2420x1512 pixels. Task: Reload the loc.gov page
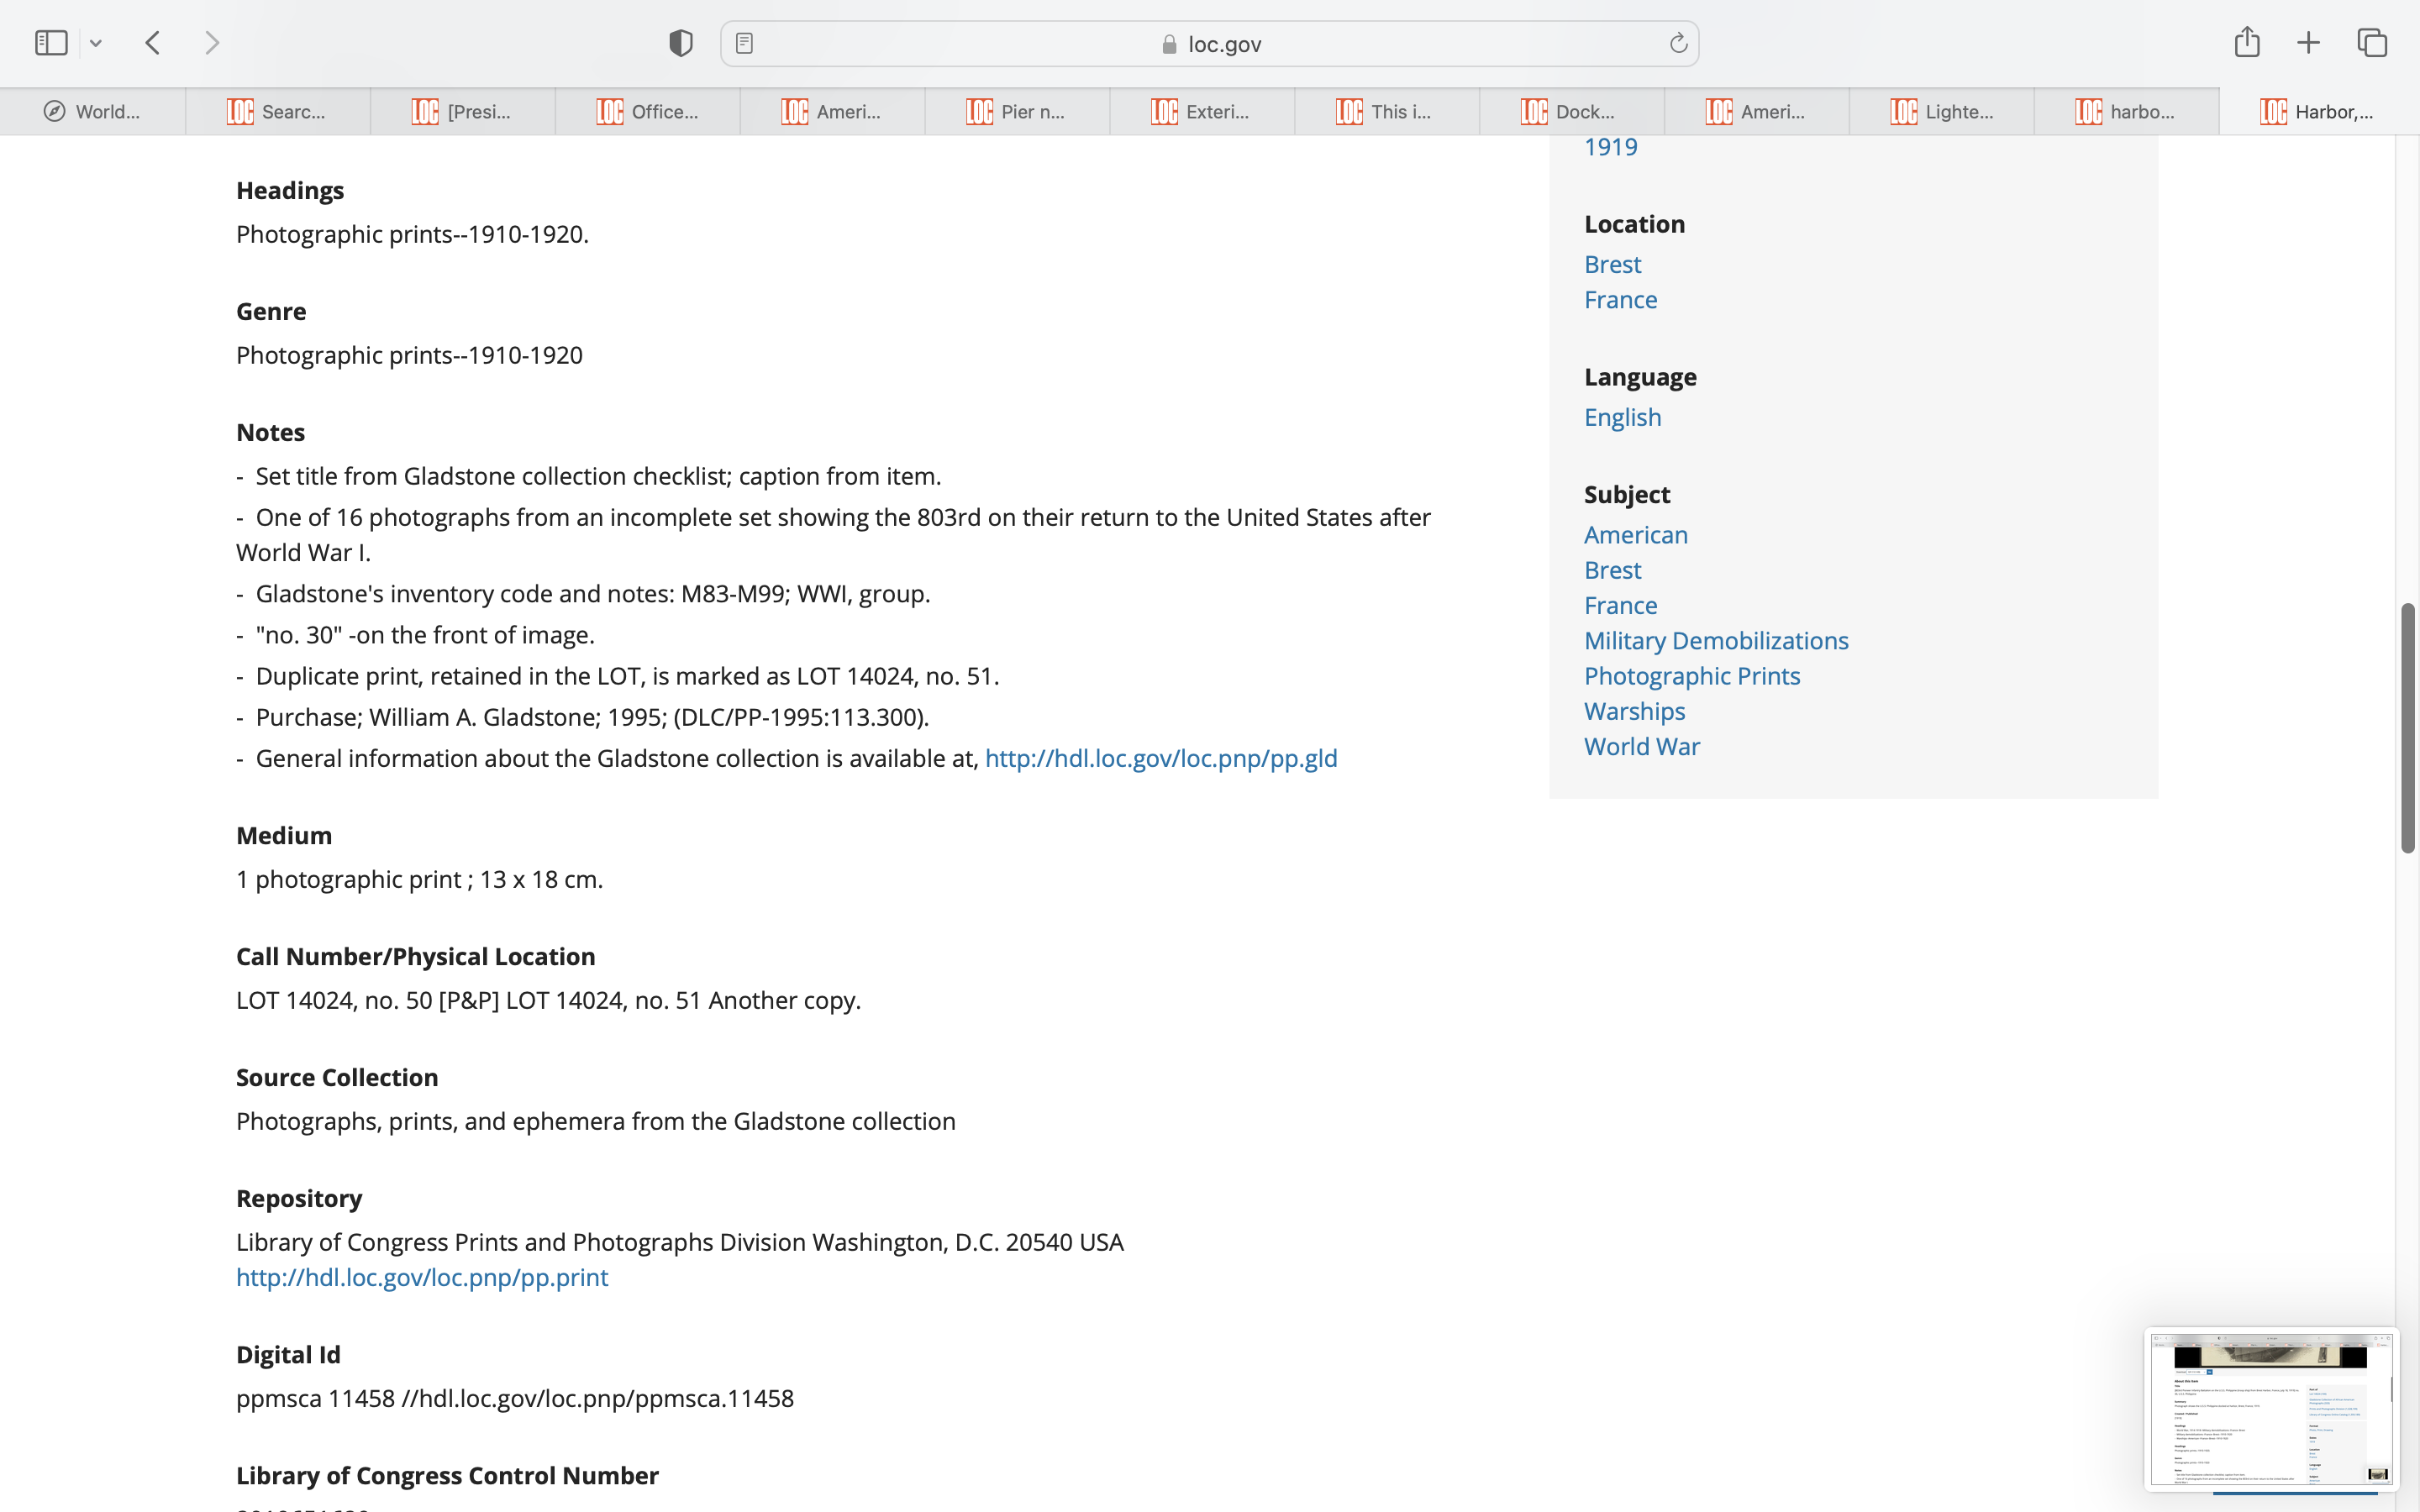(x=1678, y=43)
